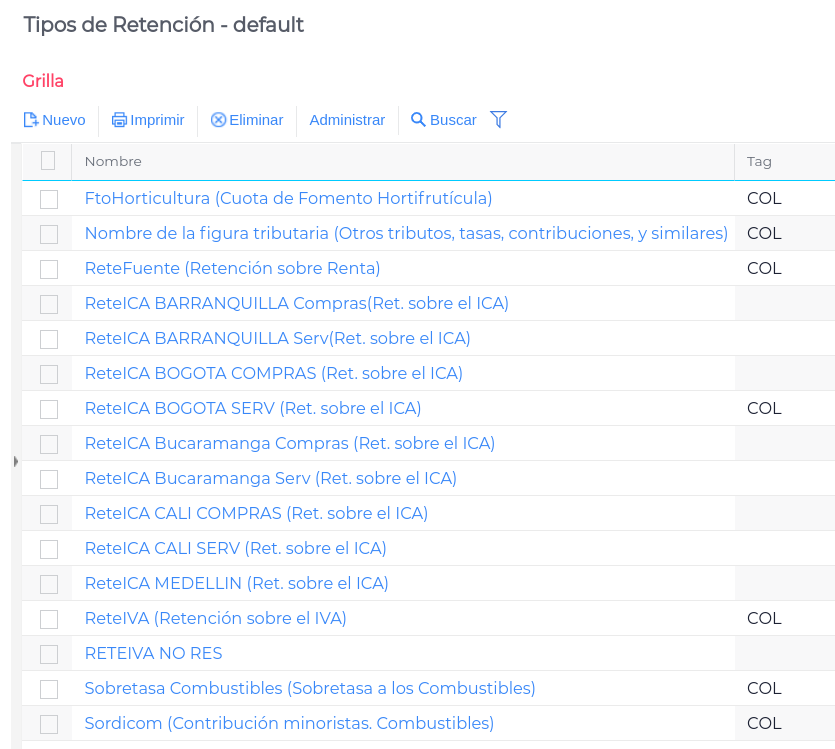This screenshot has width=835, height=749.
Task: Open the funnel filter icon
Action: (x=499, y=120)
